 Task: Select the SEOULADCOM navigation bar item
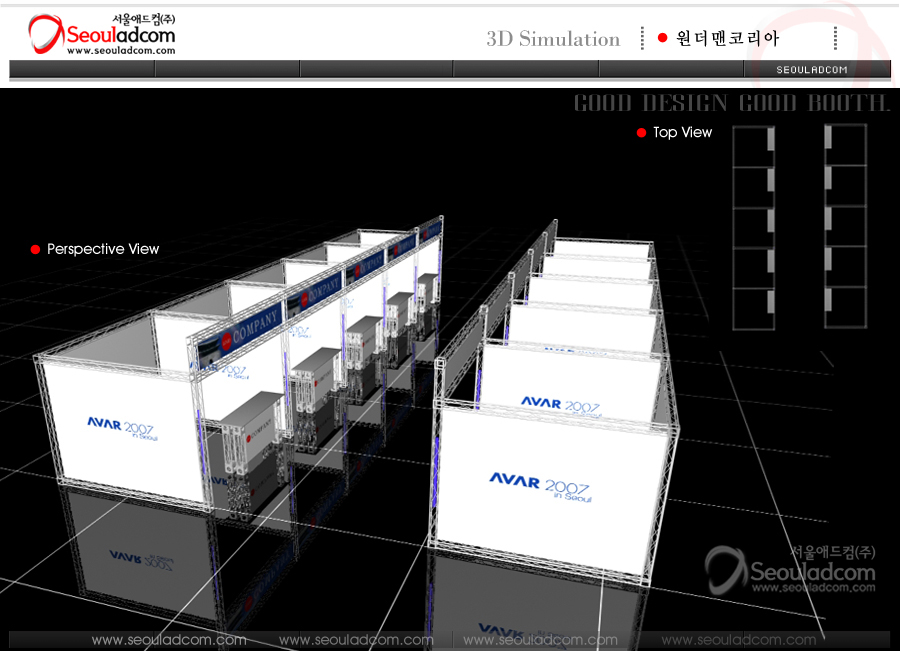coord(812,70)
